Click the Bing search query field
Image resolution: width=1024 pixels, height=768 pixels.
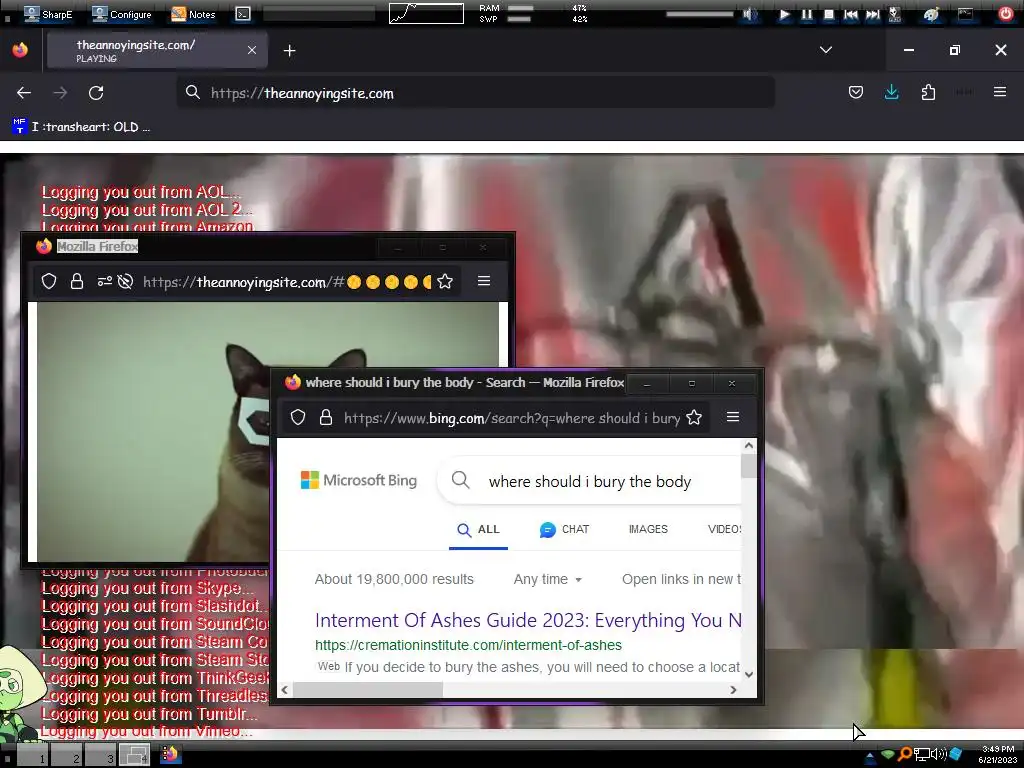pyautogui.click(x=590, y=481)
